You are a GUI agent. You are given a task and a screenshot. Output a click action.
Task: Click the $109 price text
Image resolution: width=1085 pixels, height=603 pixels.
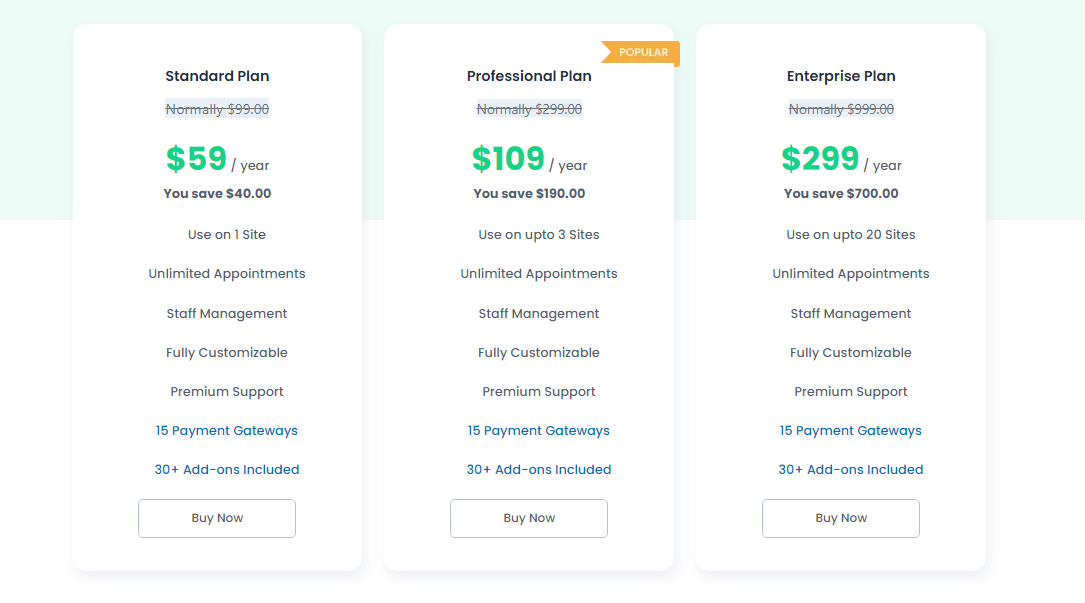coord(508,159)
